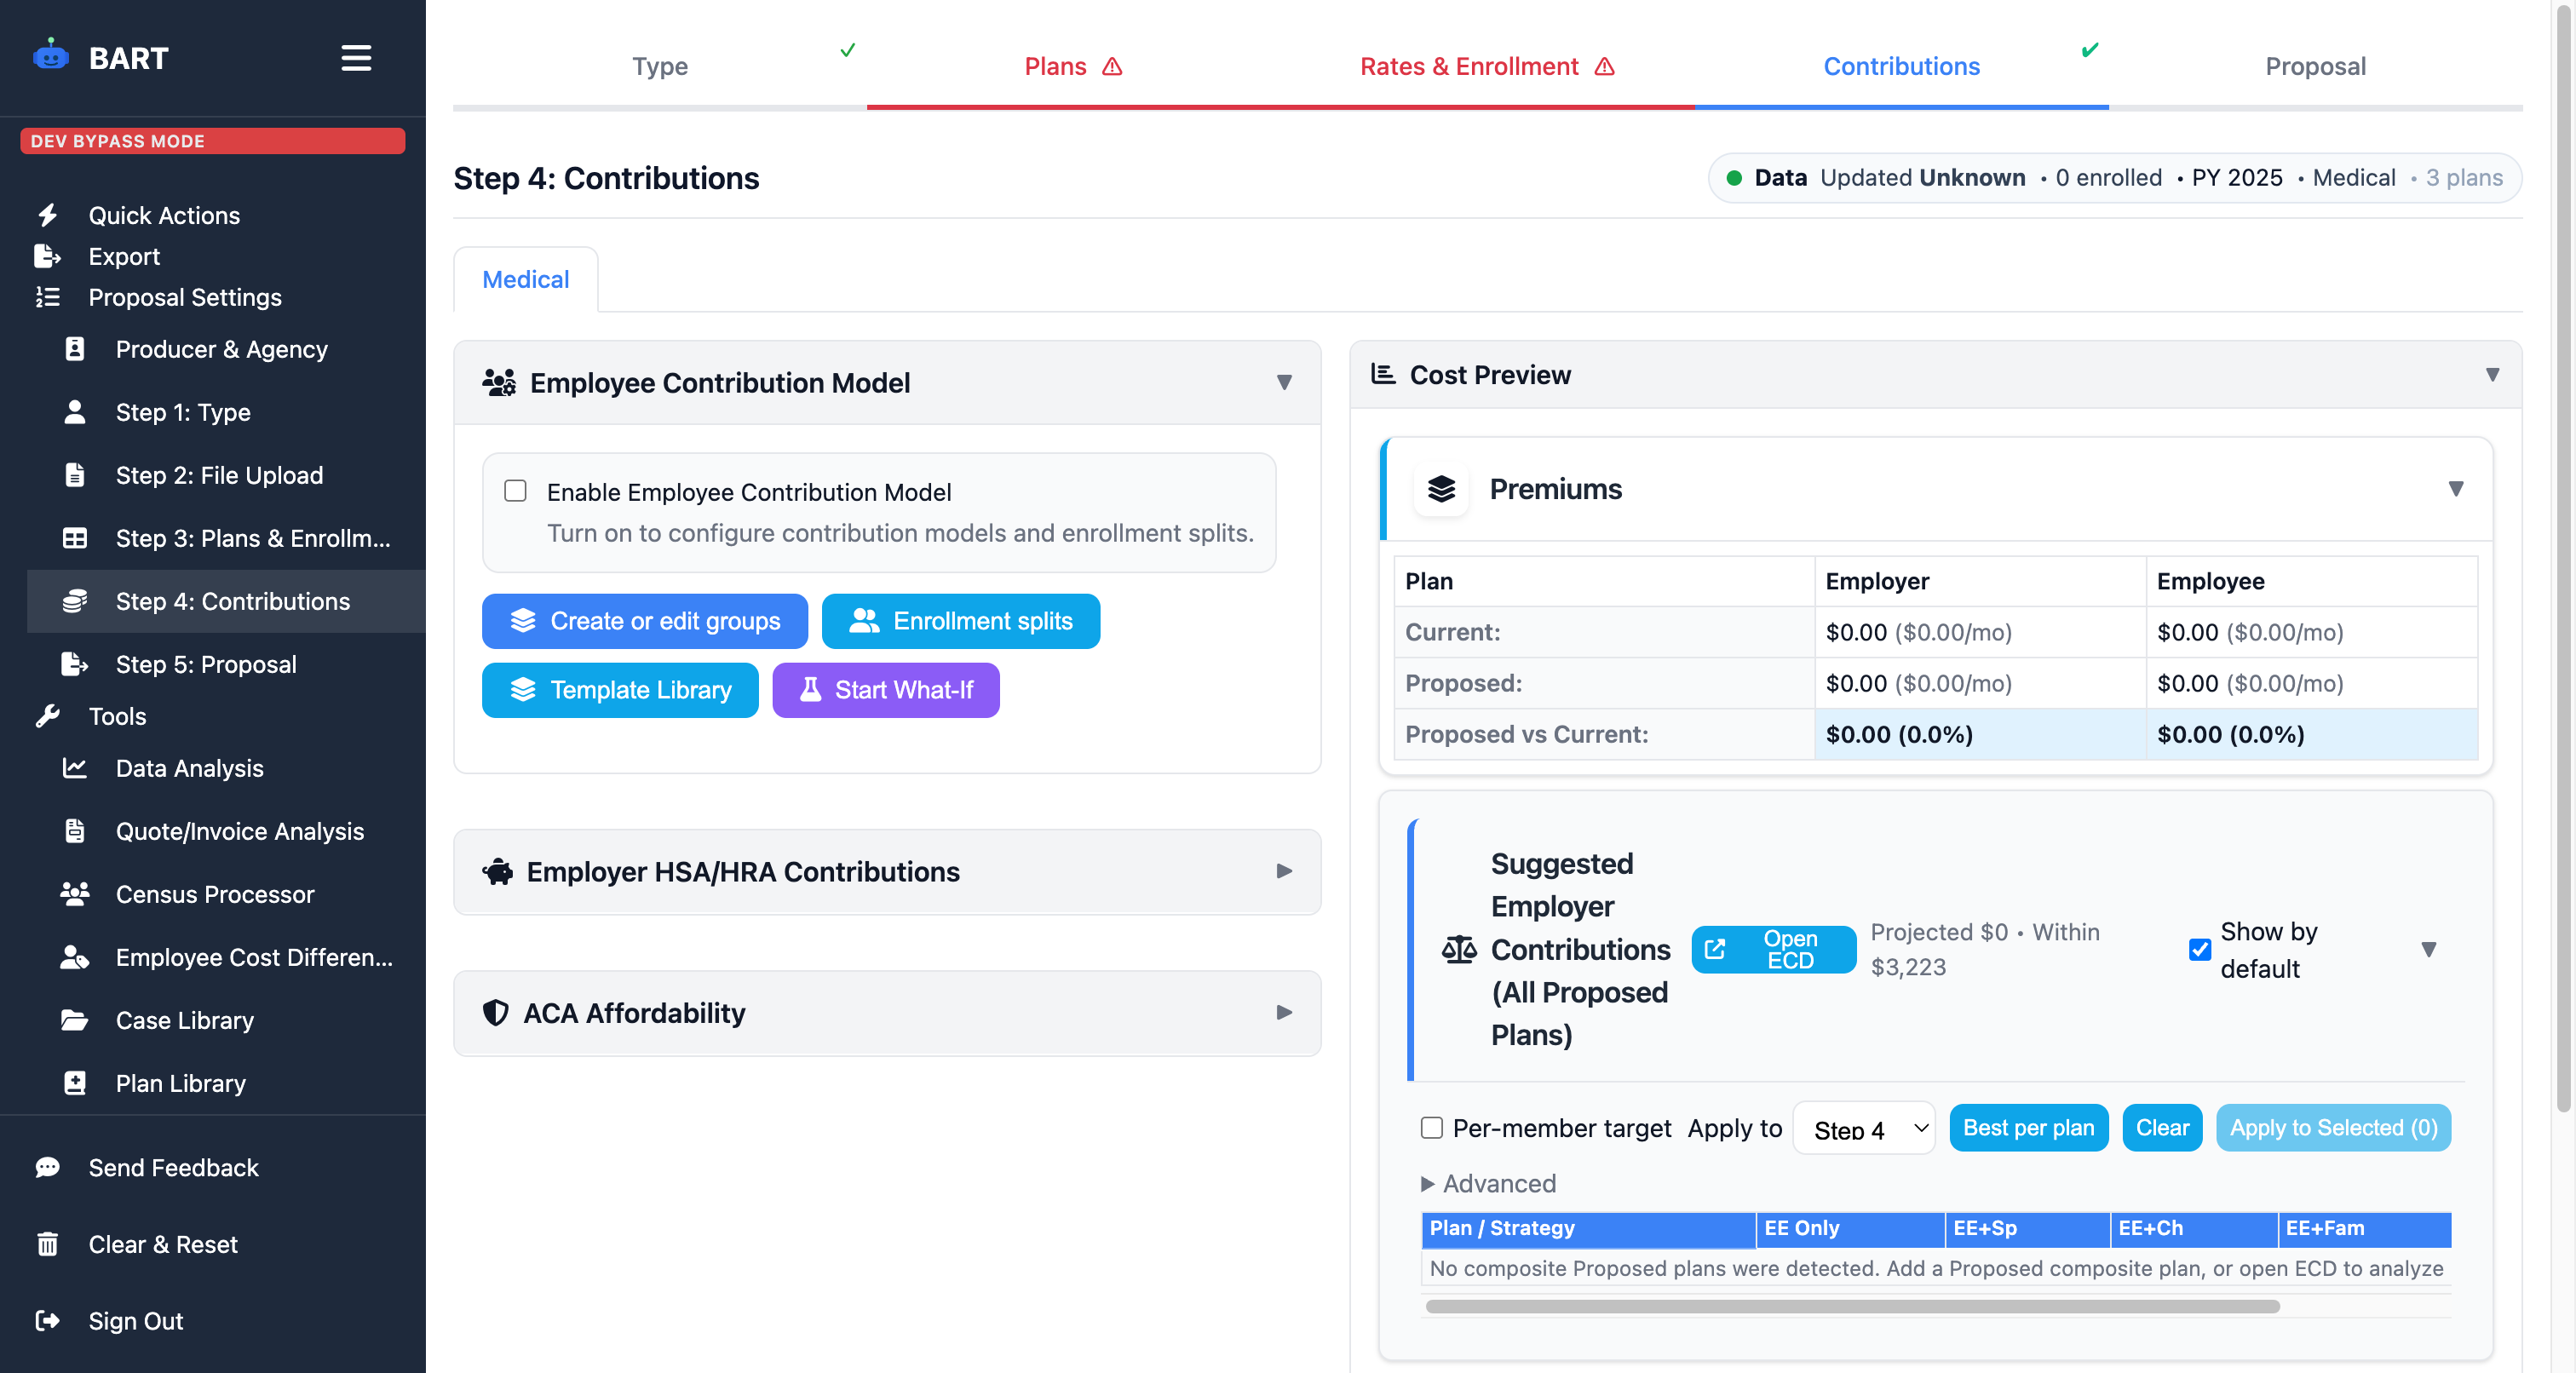Screen dimensions: 2576x1373
Task: Open Proposal Settings from the sidebar
Action: point(184,297)
